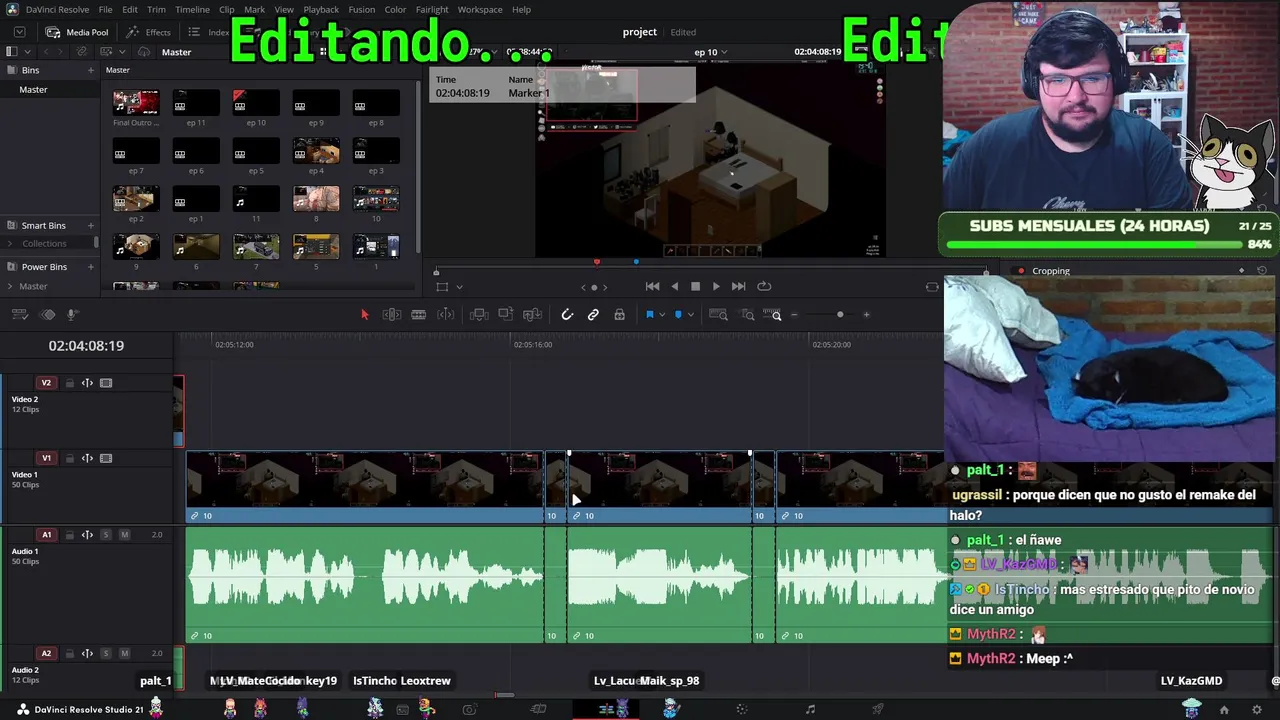The height and width of the screenshot is (720, 1280).
Task: Click Detail Zoom icon
Action: [x=747, y=315]
